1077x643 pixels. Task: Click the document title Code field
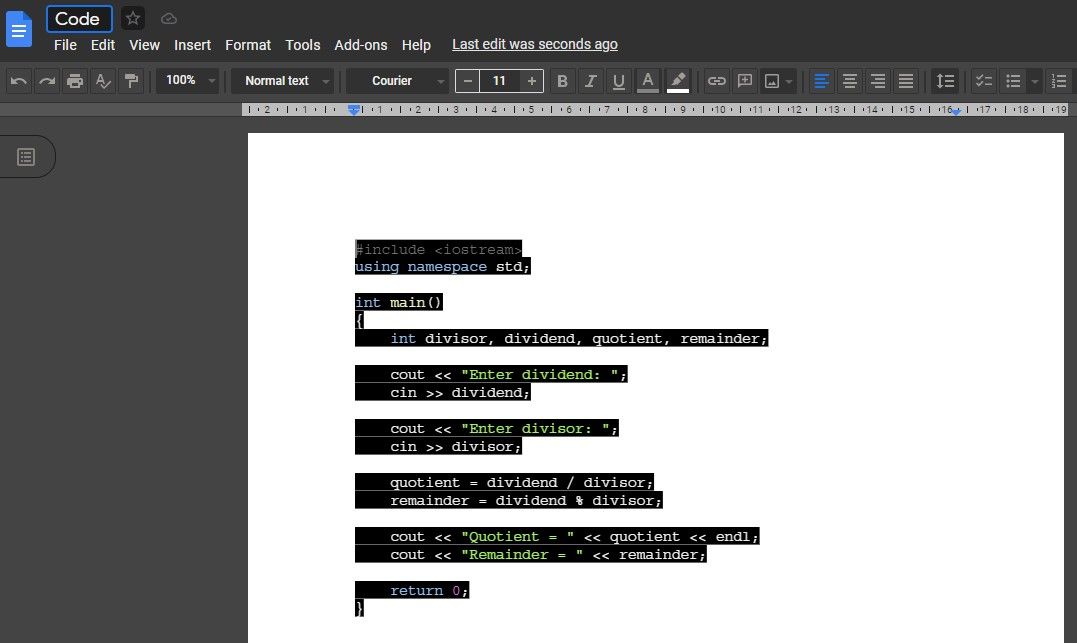79,18
